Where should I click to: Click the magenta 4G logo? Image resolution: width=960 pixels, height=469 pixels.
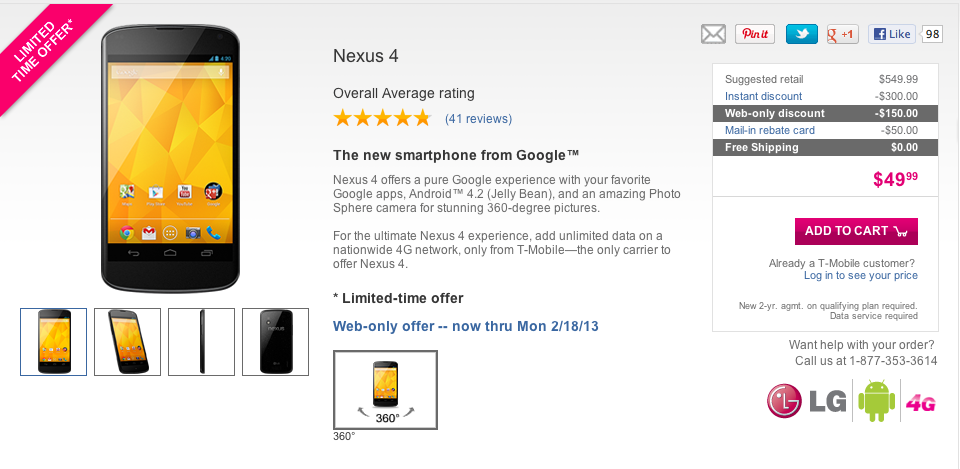point(921,404)
